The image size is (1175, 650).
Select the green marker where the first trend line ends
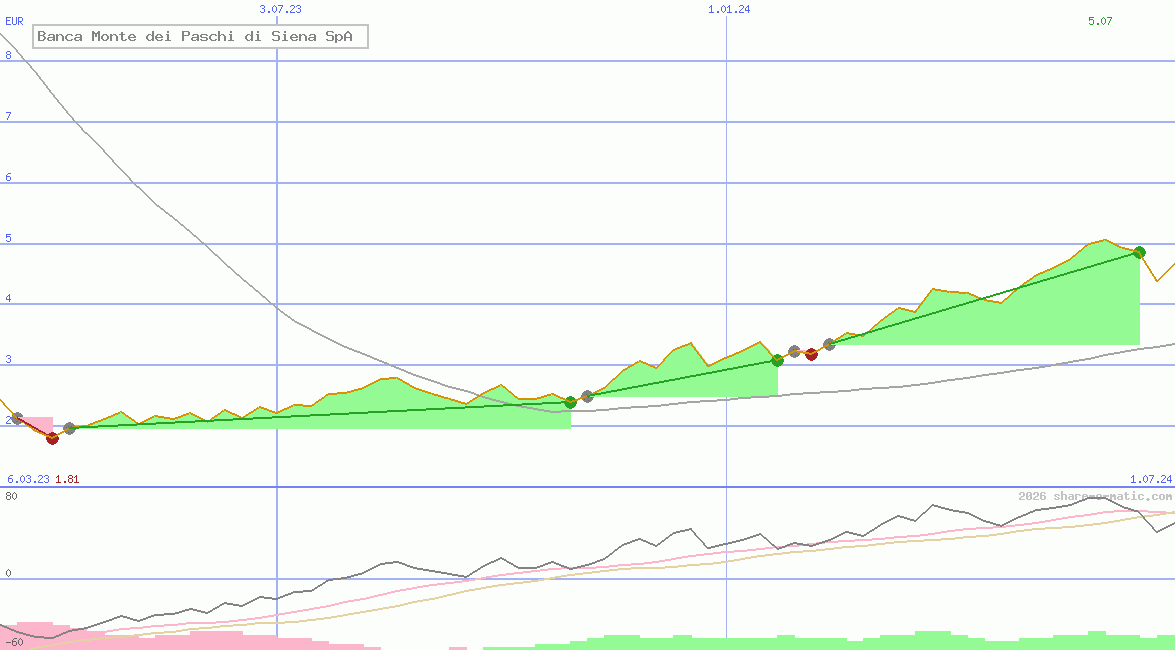click(570, 402)
